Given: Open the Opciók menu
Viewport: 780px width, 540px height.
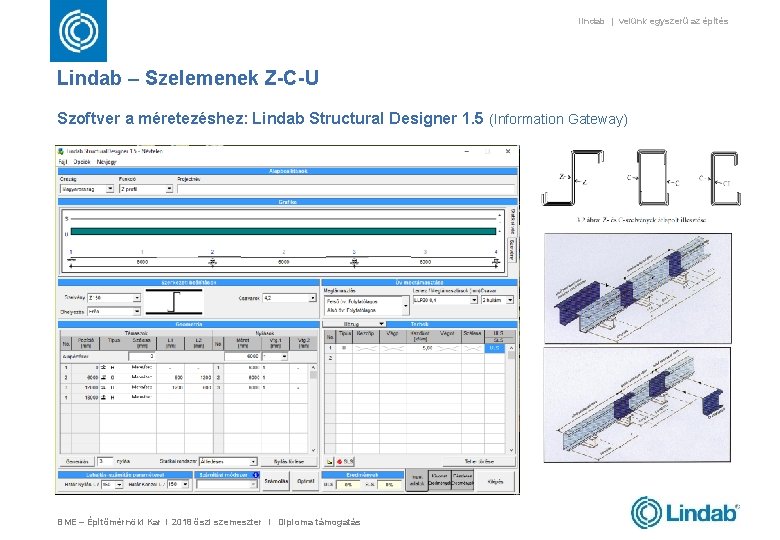Looking at the screenshot, I should (82, 162).
